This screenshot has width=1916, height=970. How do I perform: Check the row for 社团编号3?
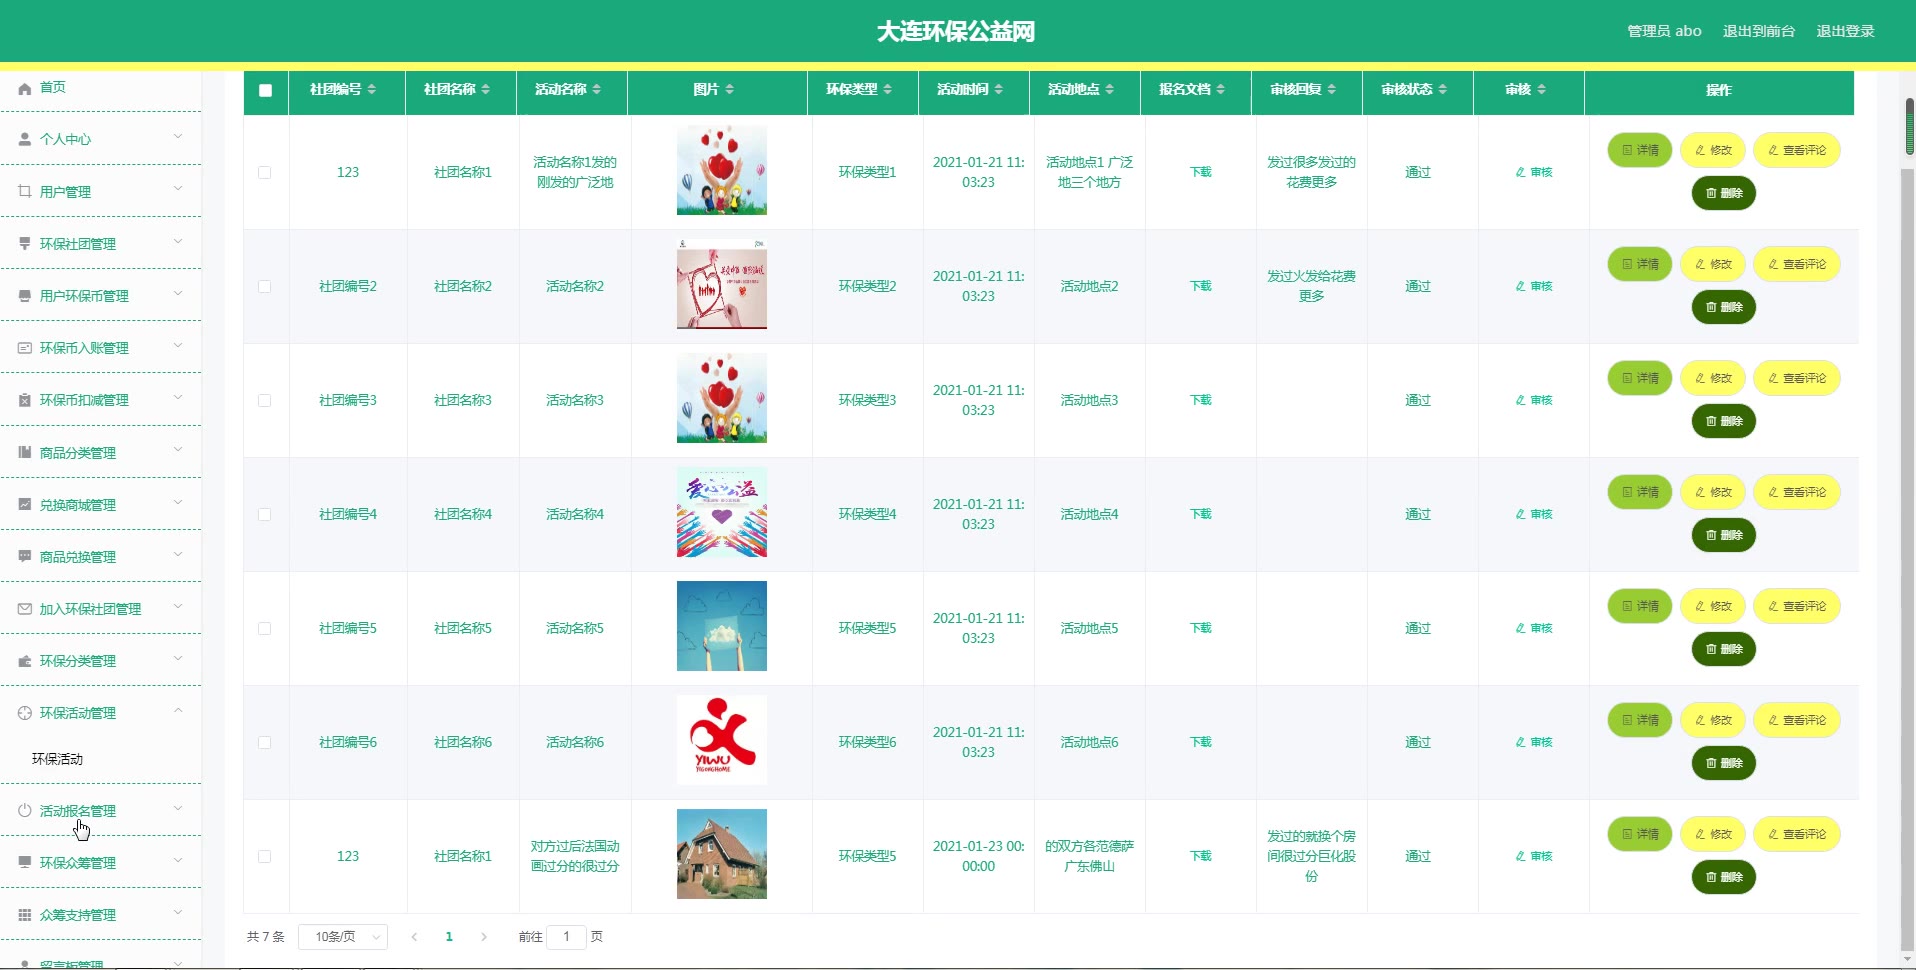pos(265,401)
